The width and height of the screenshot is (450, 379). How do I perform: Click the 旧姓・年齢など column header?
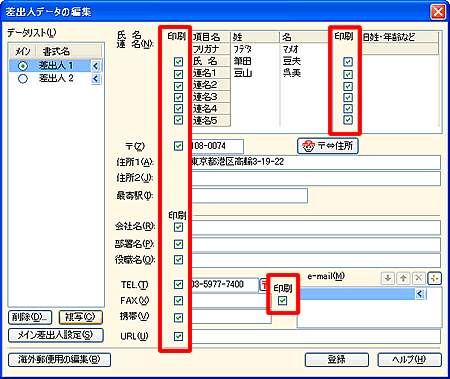pos(400,37)
